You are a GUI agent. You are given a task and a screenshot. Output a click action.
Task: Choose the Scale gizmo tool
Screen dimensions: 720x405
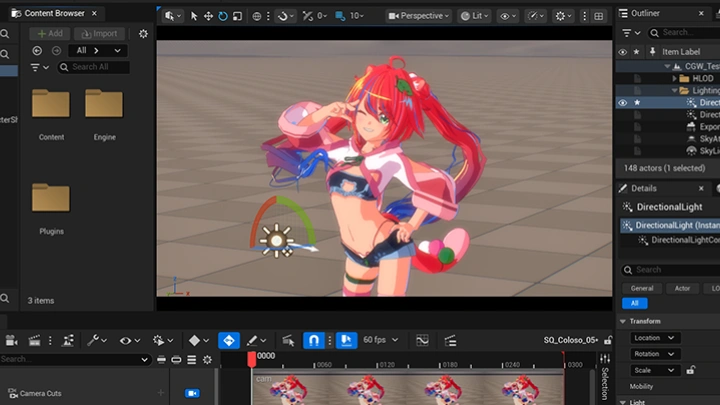237,16
